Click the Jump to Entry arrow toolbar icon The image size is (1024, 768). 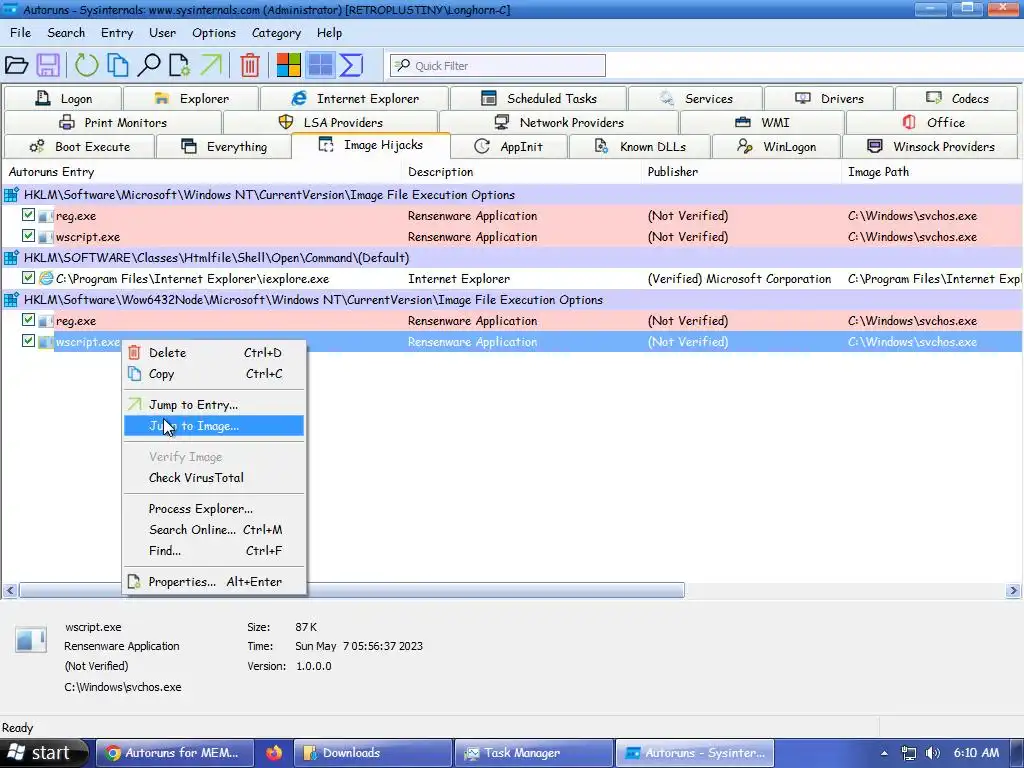[211, 65]
